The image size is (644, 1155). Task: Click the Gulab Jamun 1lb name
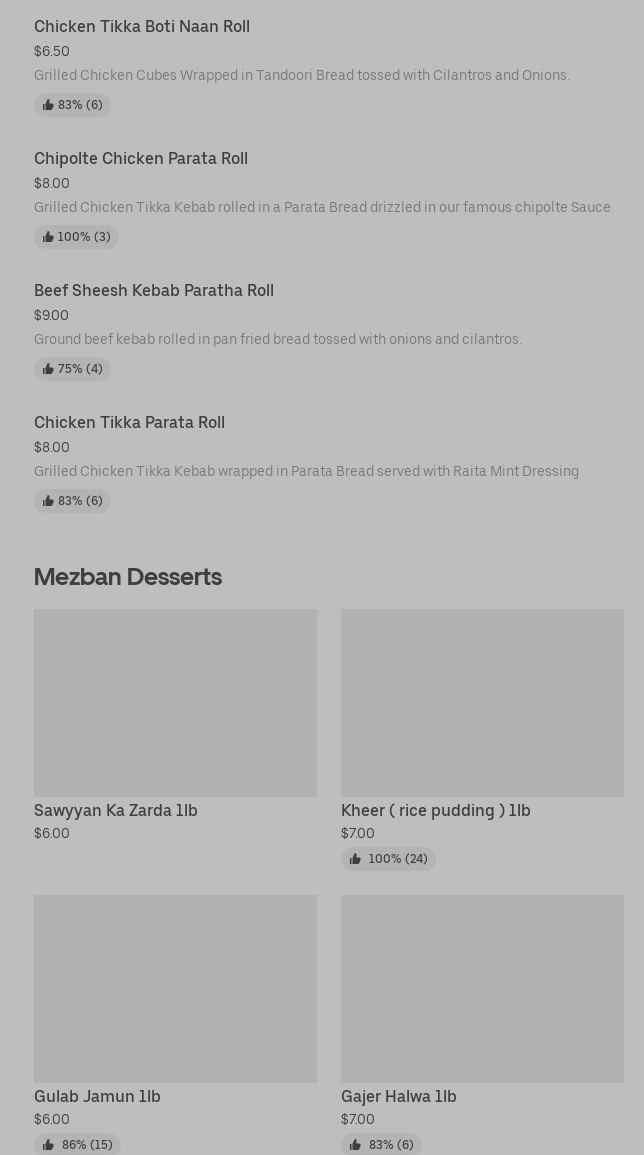97,1097
